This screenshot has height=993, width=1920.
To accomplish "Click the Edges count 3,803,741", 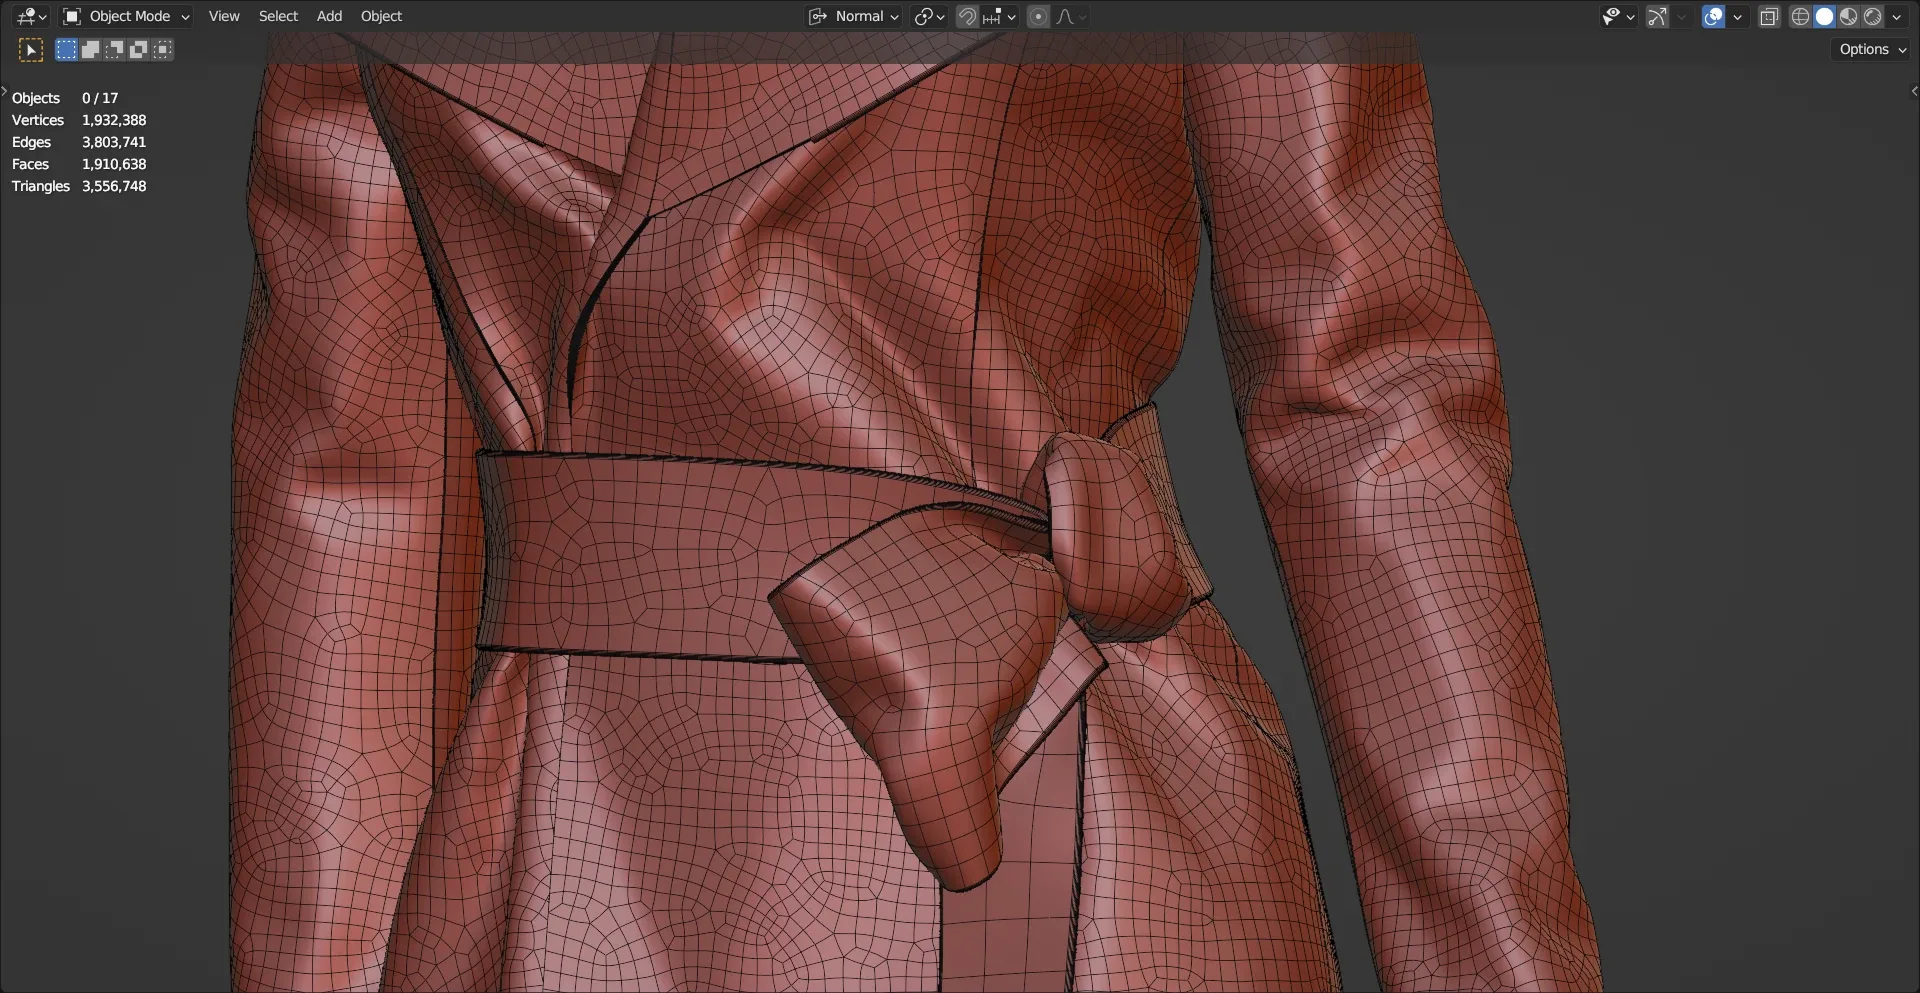I will 114,142.
